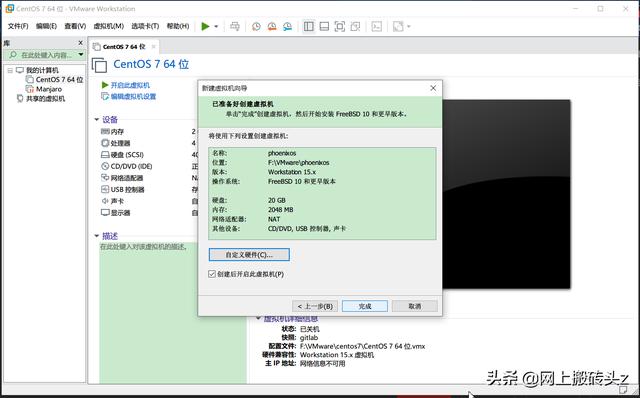
Task: Close the CentOS 7 64 位 tab
Action: tap(153, 47)
